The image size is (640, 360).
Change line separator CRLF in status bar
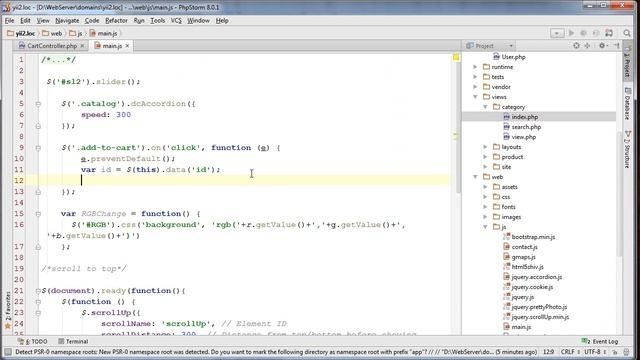(570, 352)
